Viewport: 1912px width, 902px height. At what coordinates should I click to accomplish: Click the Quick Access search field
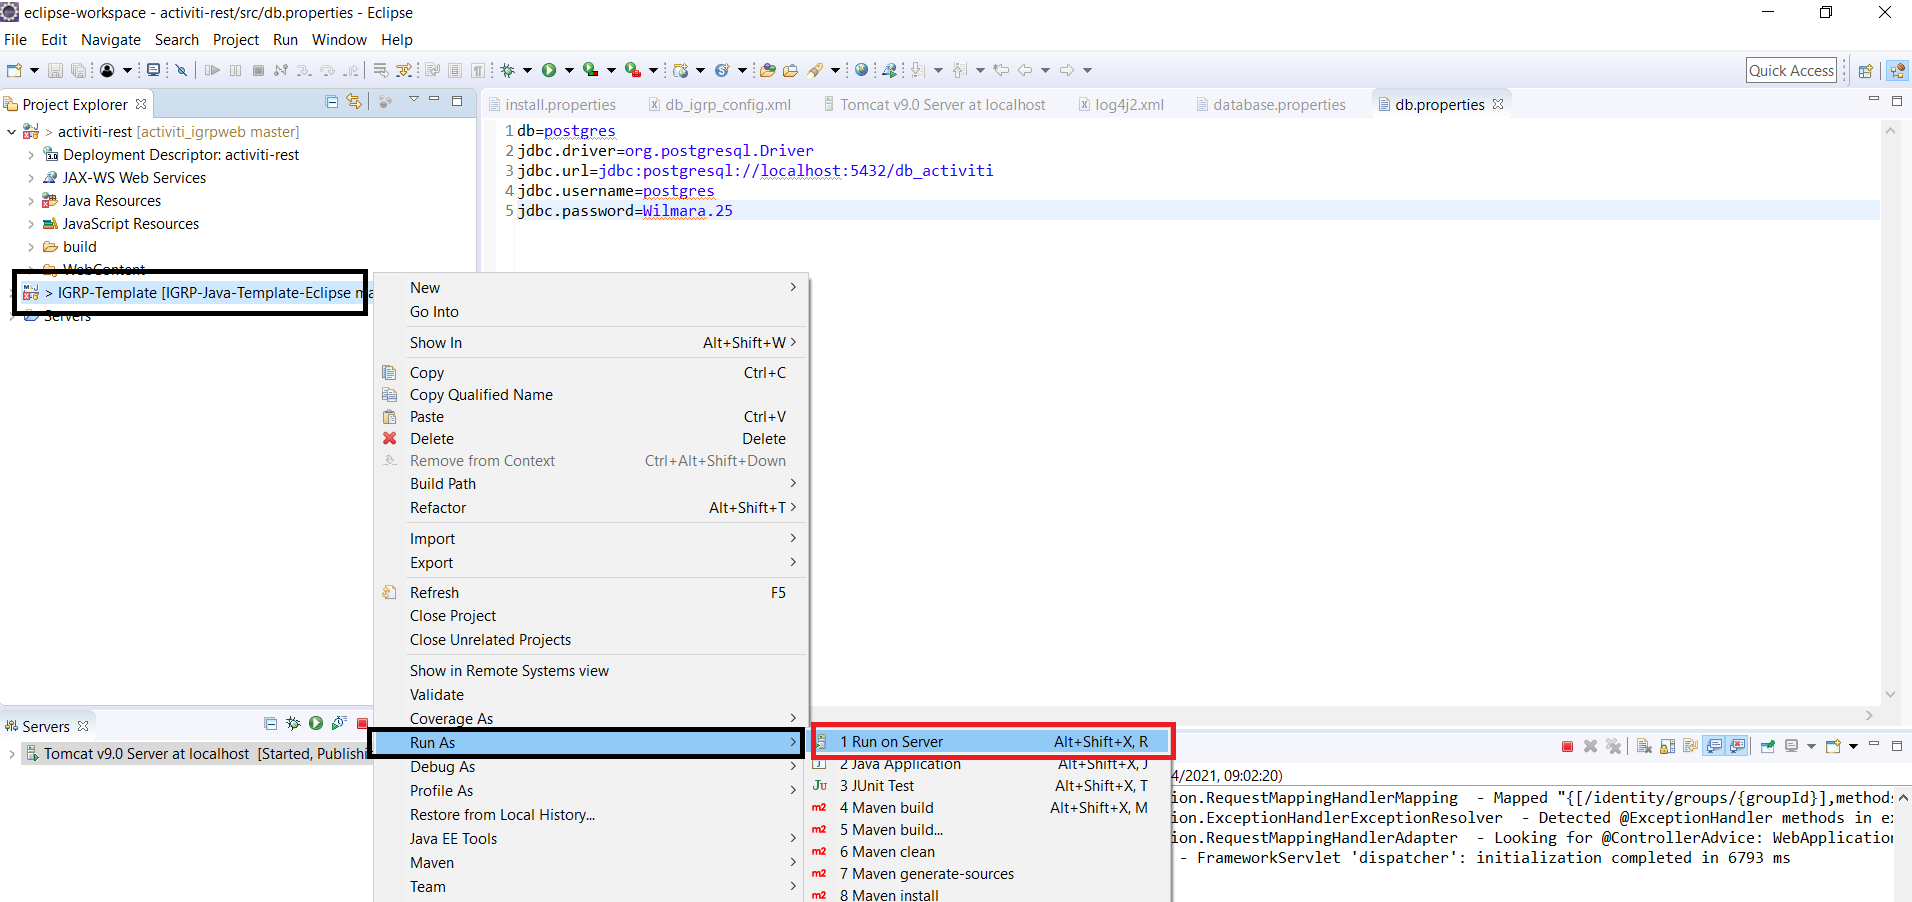[x=1791, y=70]
